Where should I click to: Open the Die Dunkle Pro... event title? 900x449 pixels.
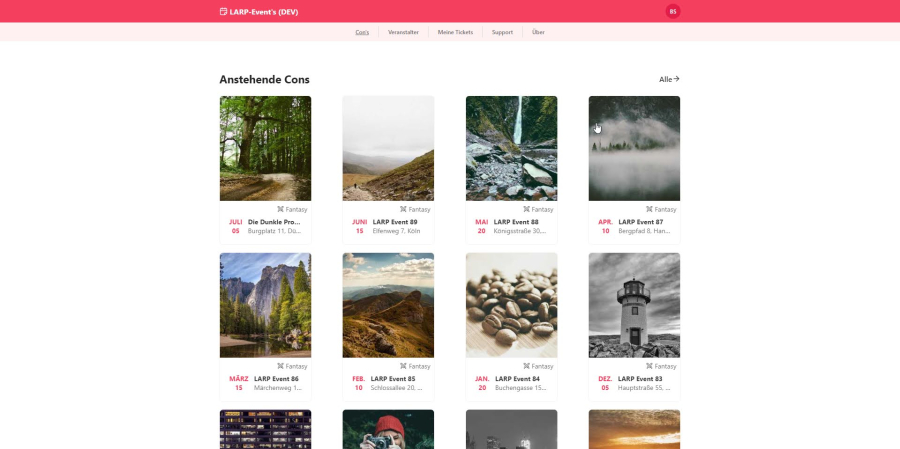pos(274,222)
